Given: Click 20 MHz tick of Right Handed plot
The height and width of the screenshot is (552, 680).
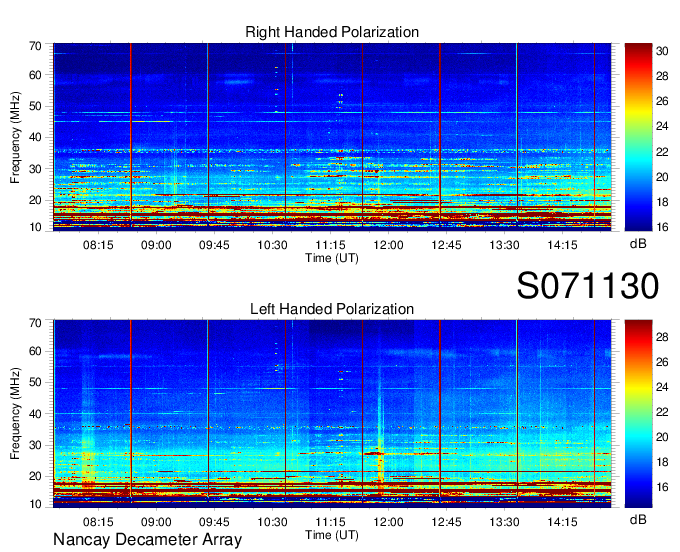Looking at the screenshot, I should [35, 200].
